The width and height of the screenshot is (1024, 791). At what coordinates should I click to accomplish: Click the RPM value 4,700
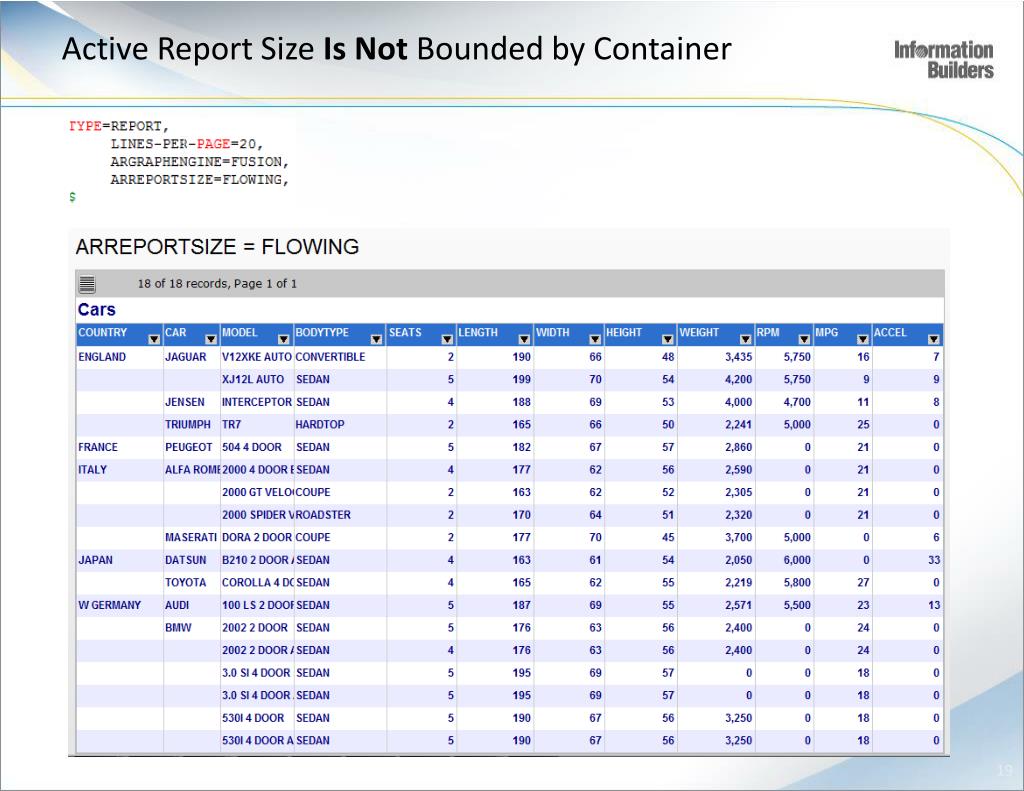click(x=797, y=402)
